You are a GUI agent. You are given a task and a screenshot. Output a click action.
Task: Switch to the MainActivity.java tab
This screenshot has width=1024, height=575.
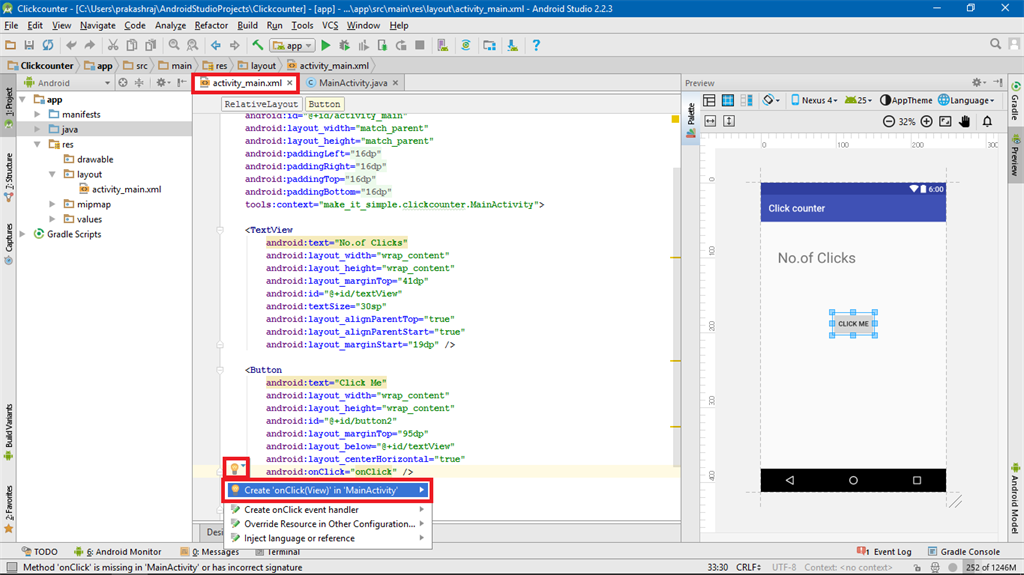click(352, 83)
